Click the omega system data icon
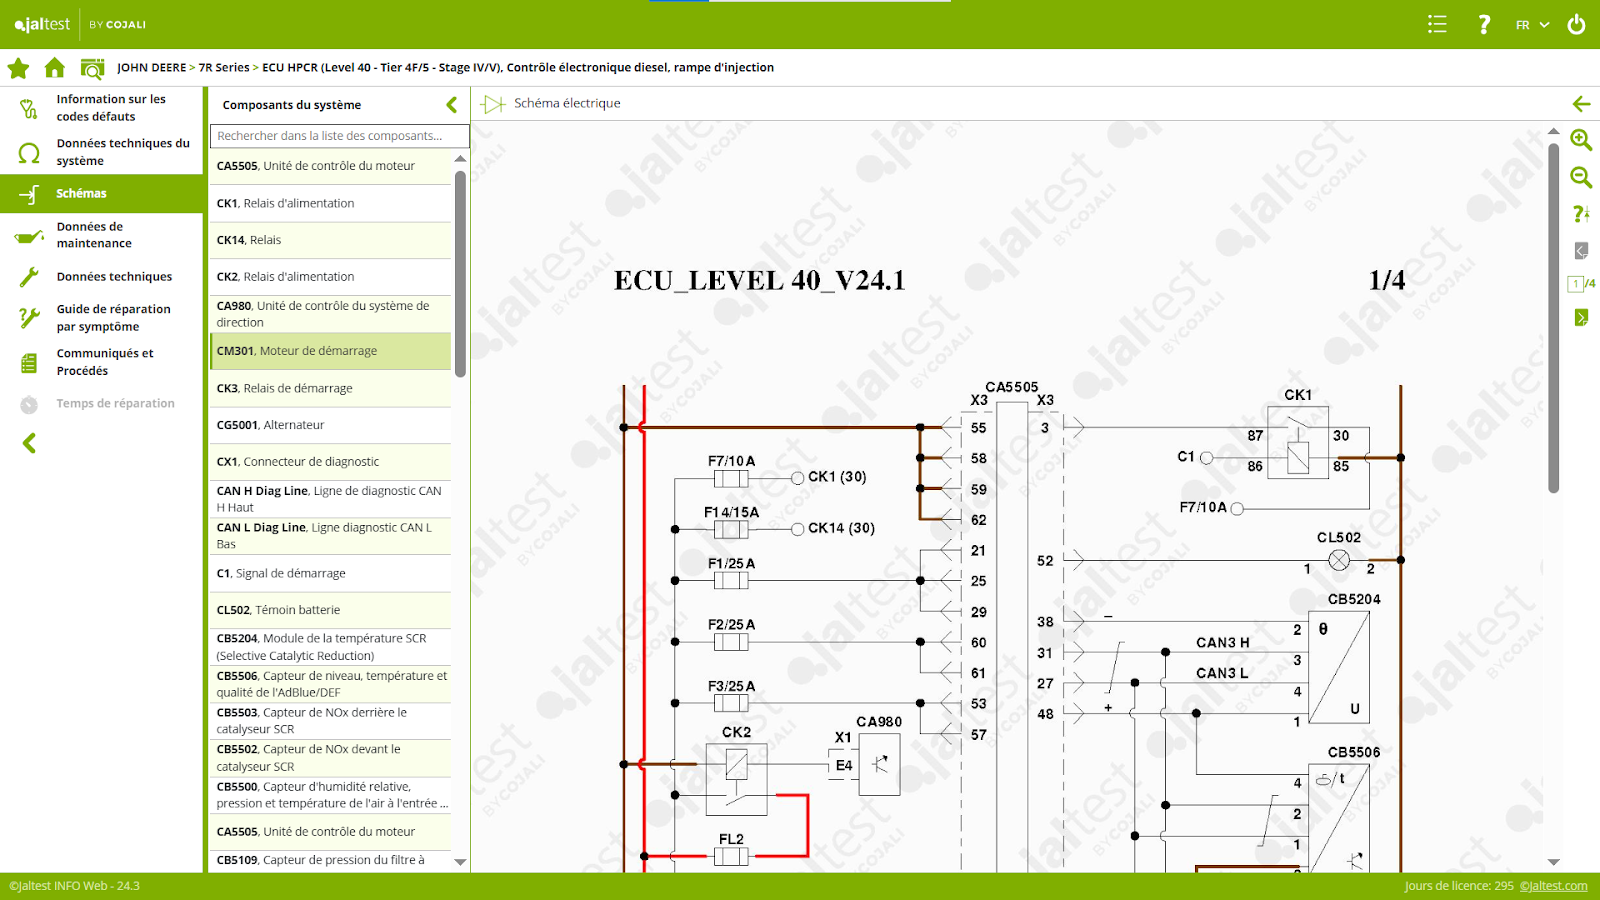Viewport: 1600px width, 900px height. (29, 153)
